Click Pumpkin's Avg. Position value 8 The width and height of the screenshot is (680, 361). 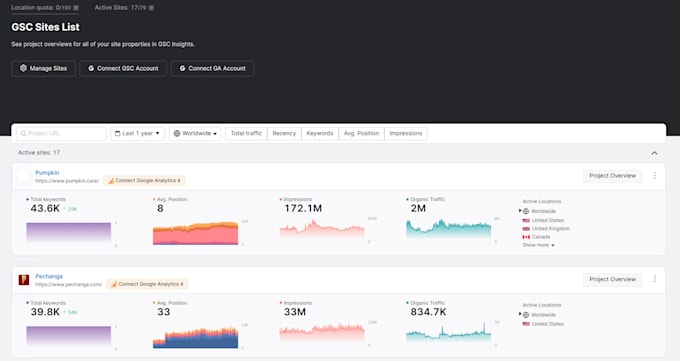(160, 209)
